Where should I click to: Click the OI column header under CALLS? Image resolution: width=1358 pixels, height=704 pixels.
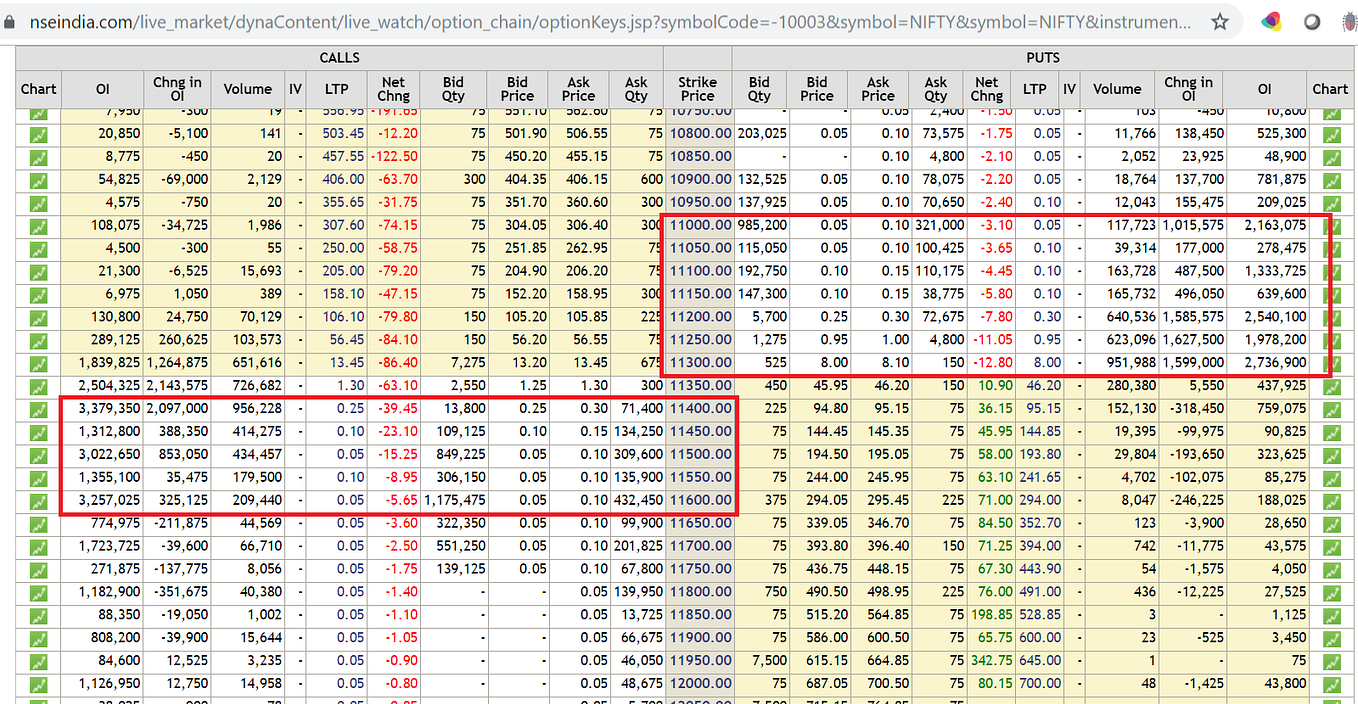coord(103,89)
